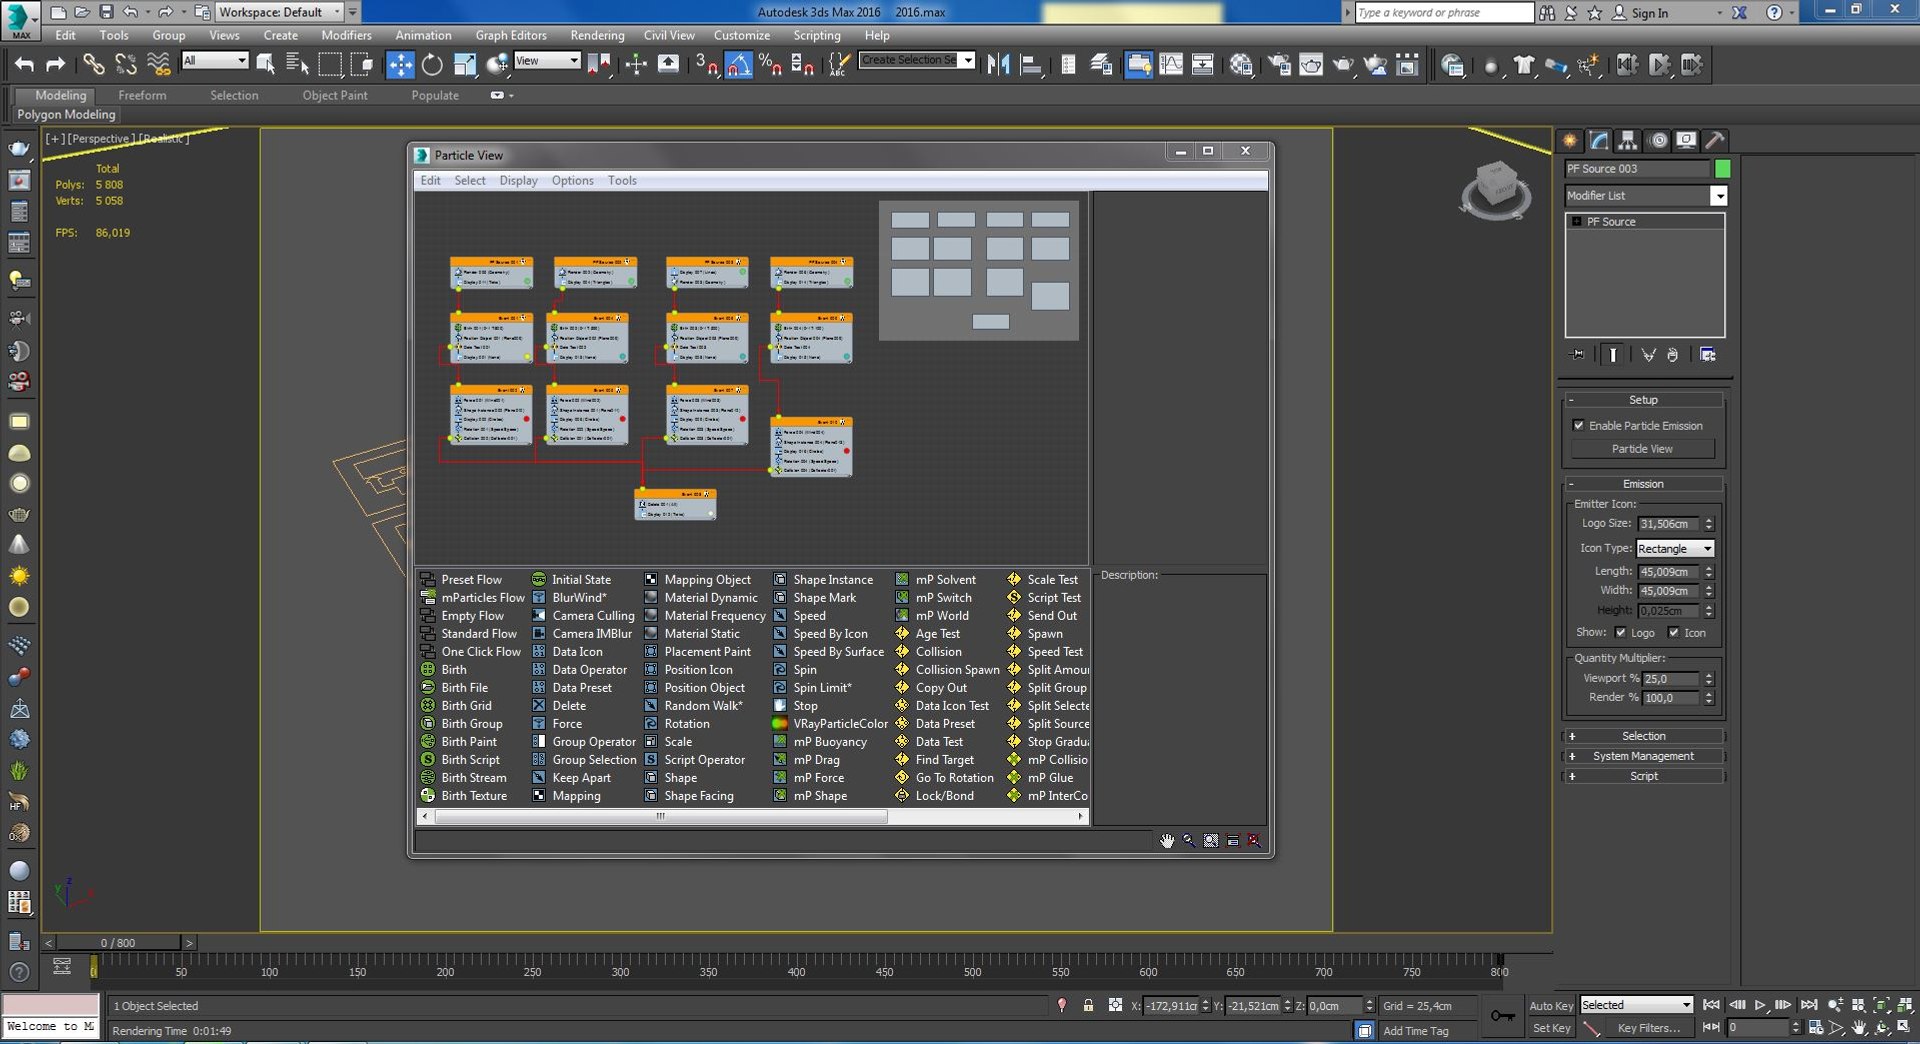Open the Modify panel tab icon
1920x1044 pixels.
coord(1599,140)
